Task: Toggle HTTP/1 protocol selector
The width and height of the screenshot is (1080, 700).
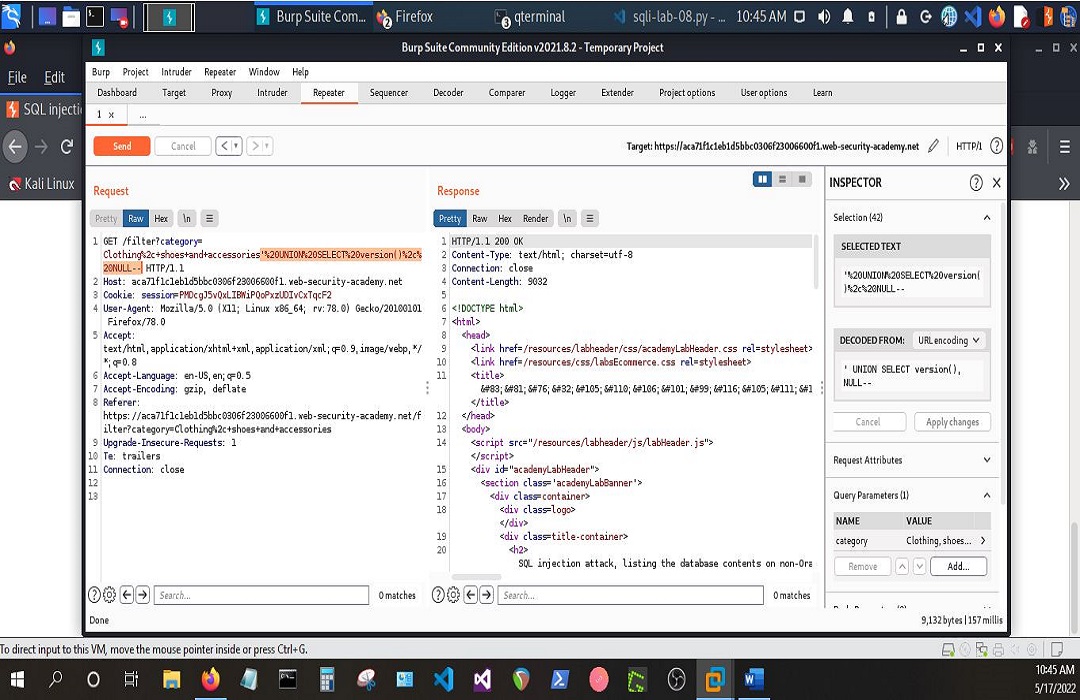Action: [x=968, y=146]
